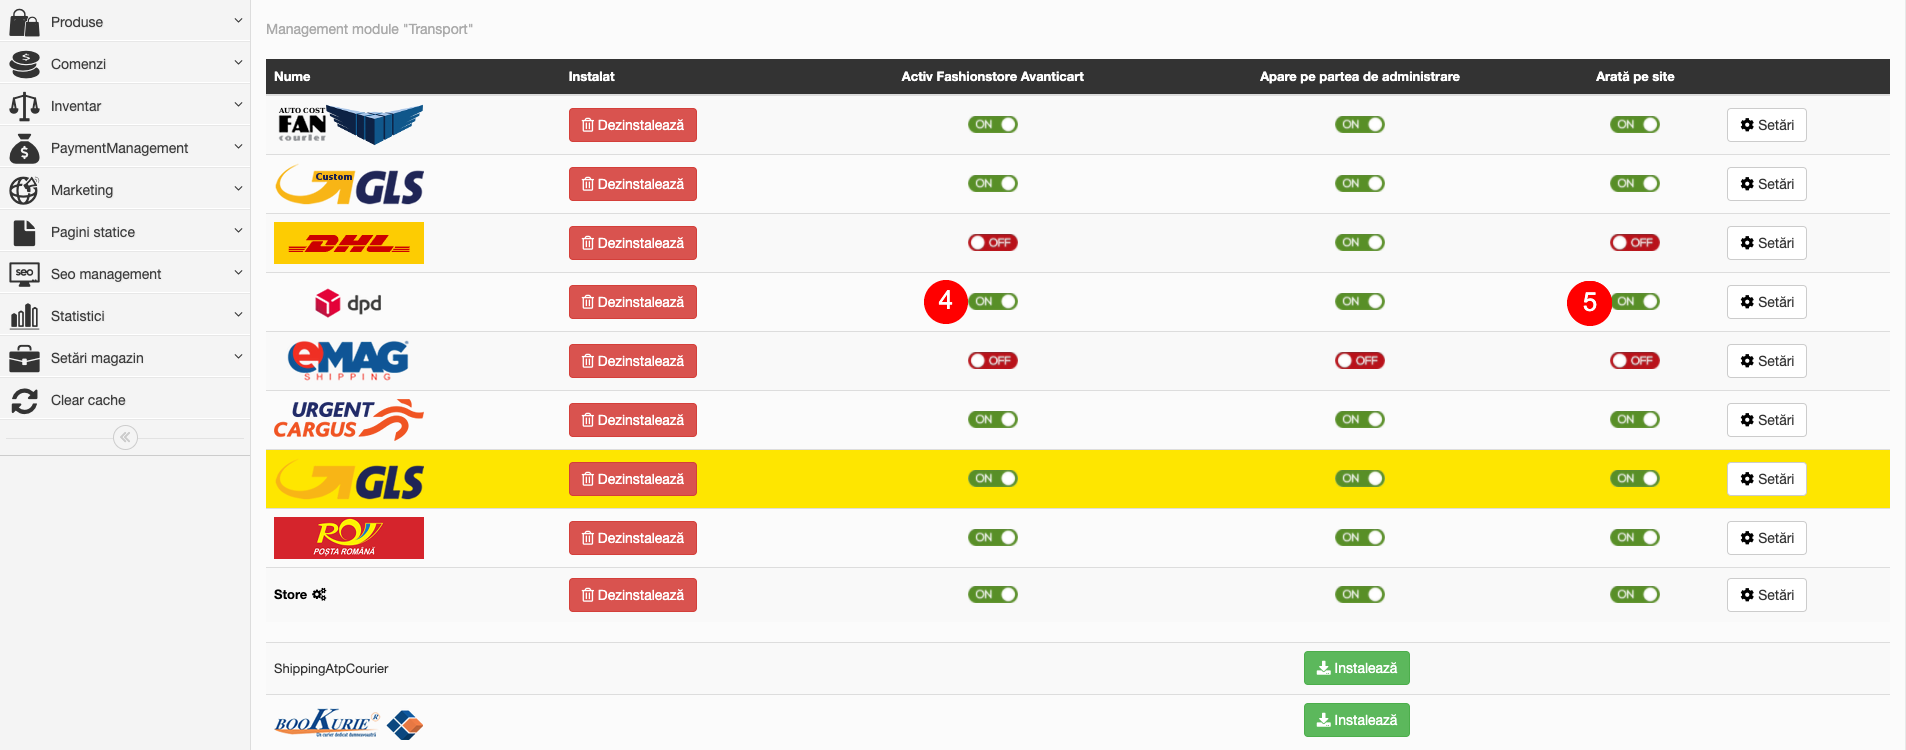
Task: Enable eMAG Activ Fashionstore switch
Action: click(x=992, y=361)
